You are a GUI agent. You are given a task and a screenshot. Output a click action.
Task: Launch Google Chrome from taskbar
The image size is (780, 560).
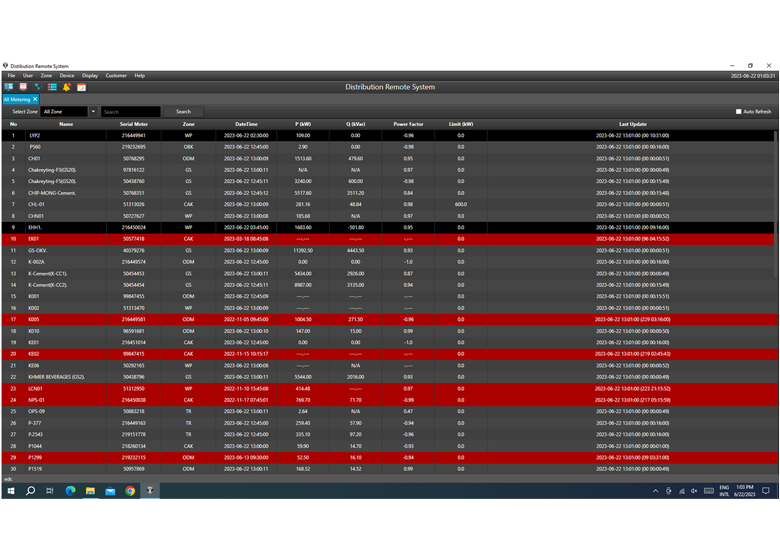[x=130, y=491]
